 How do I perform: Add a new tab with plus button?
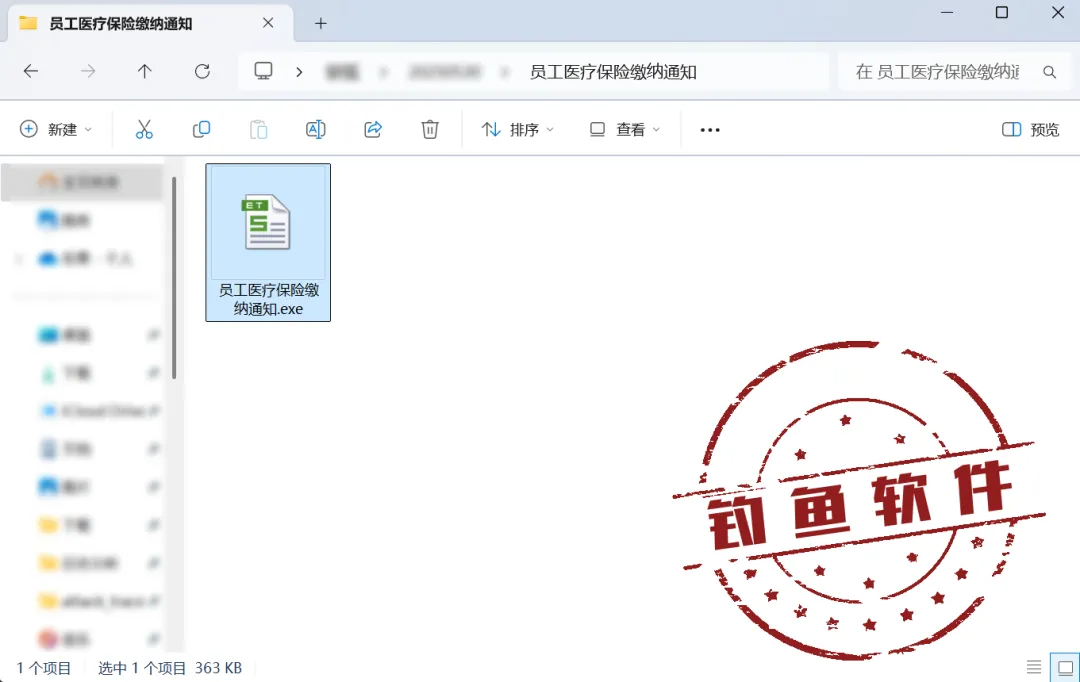(320, 23)
